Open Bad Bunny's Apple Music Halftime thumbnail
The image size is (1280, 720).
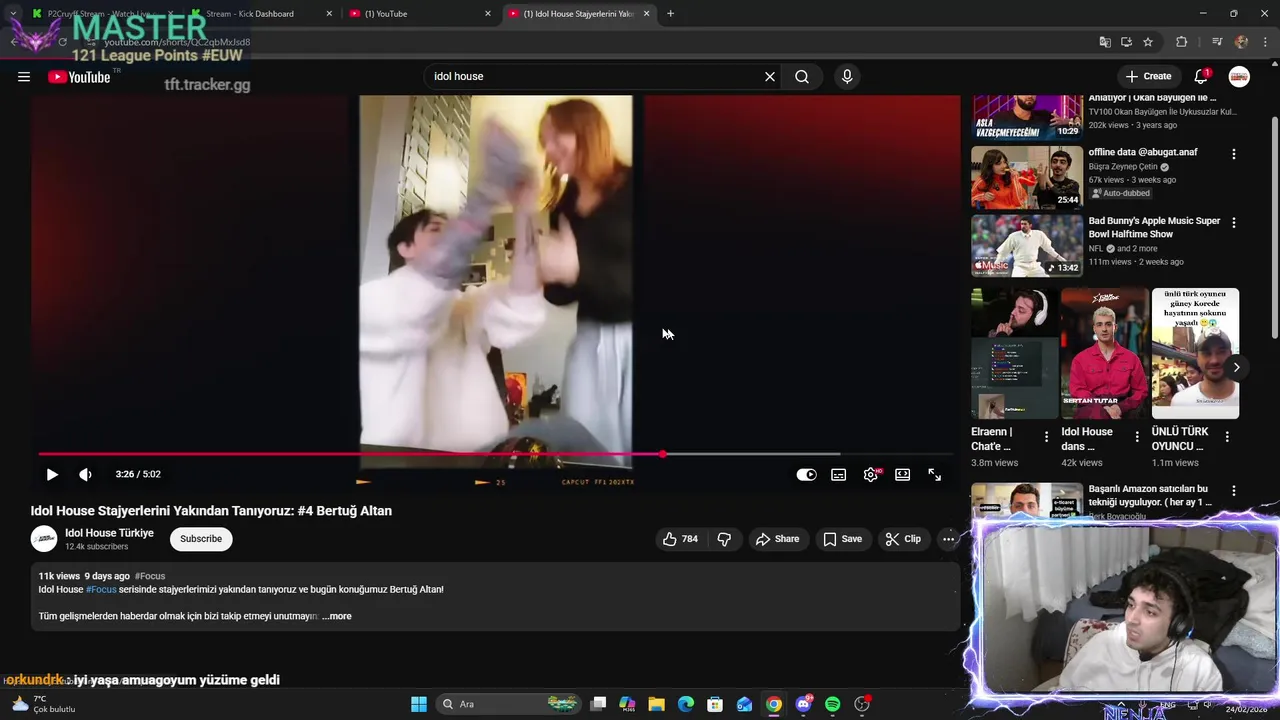point(1027,246)
